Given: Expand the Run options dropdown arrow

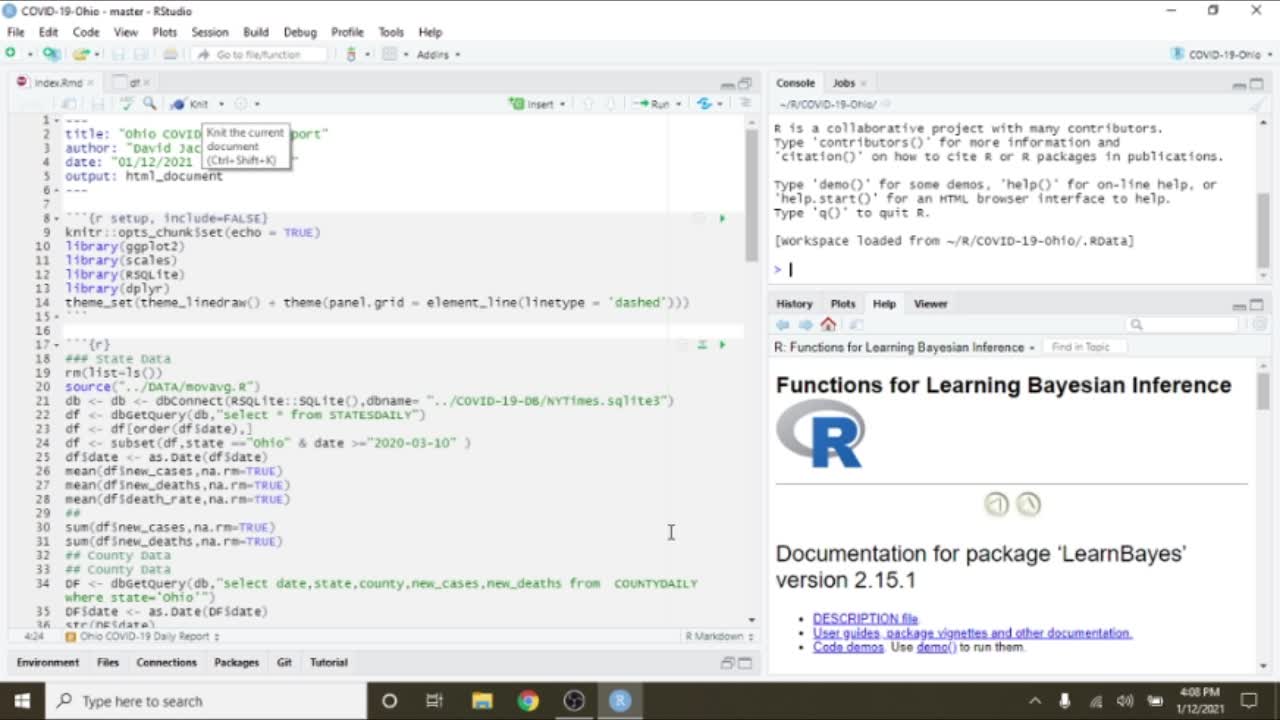Looking at the screenshot, I should click(678, 104).
